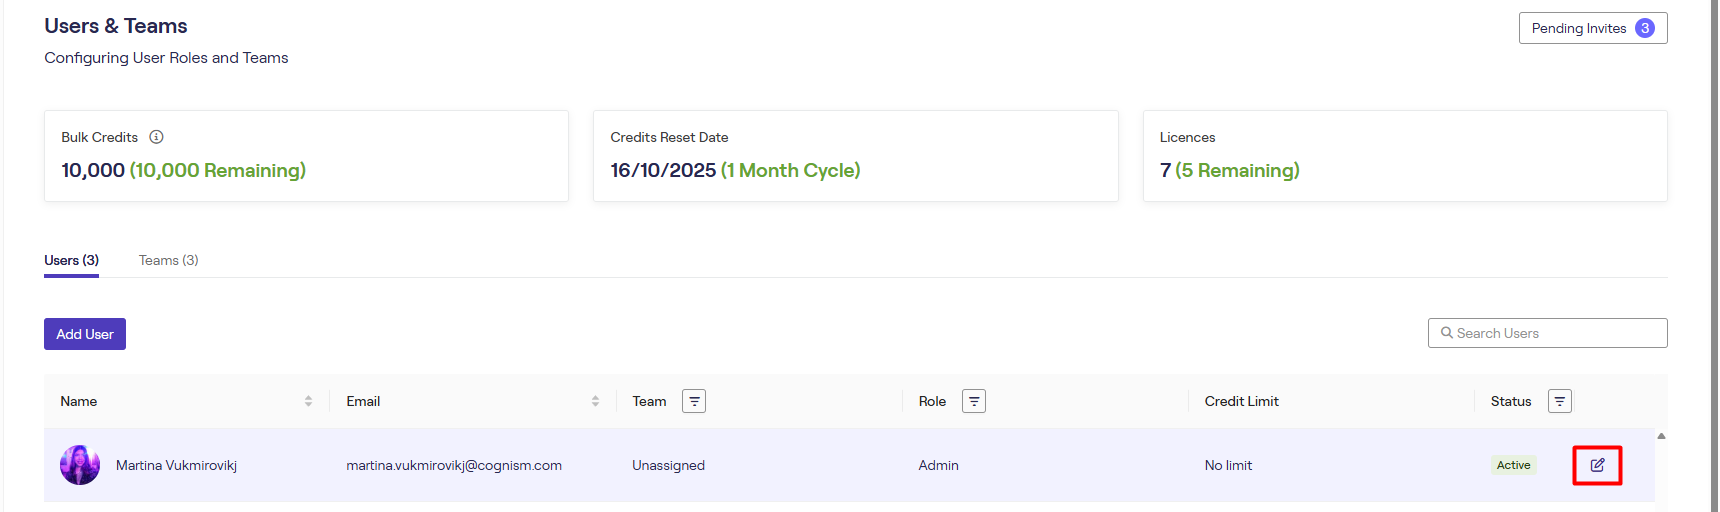The width and height of the screenshot is (1720, 512).
Task: Click the Licences summary card
Action: click(x=1404, y=156)
